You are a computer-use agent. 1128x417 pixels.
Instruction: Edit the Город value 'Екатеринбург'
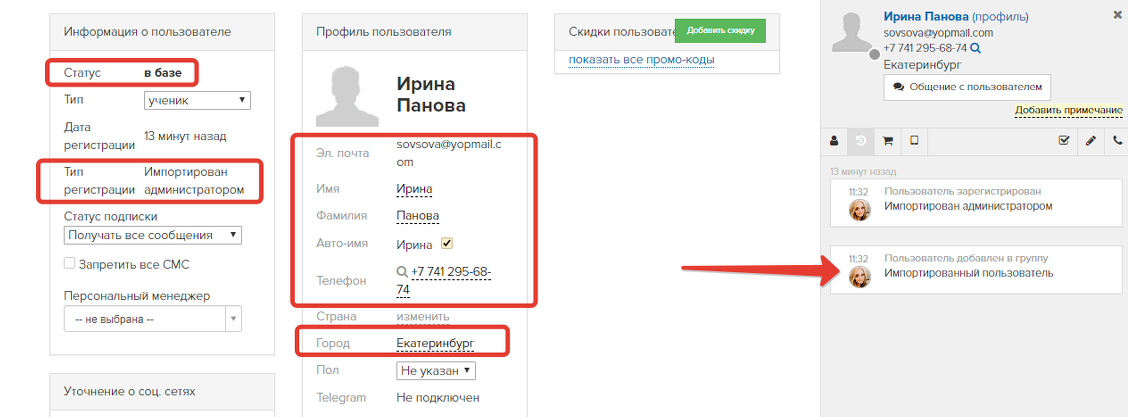pos(435,343)
